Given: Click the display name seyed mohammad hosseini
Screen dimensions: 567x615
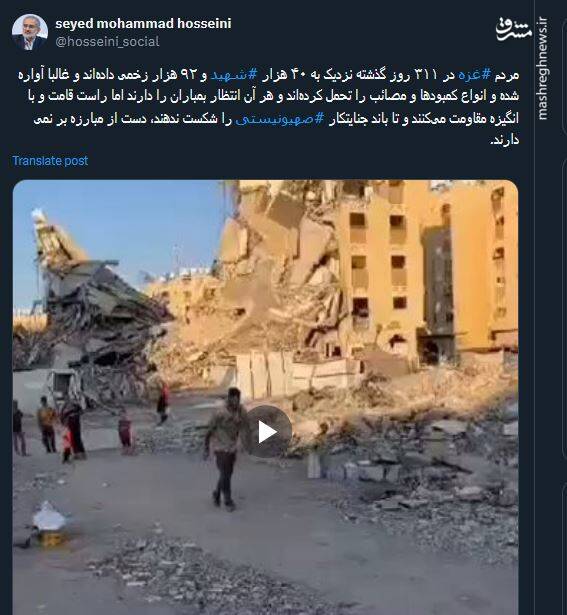Looking at the screenshot, I should (143, 24).
